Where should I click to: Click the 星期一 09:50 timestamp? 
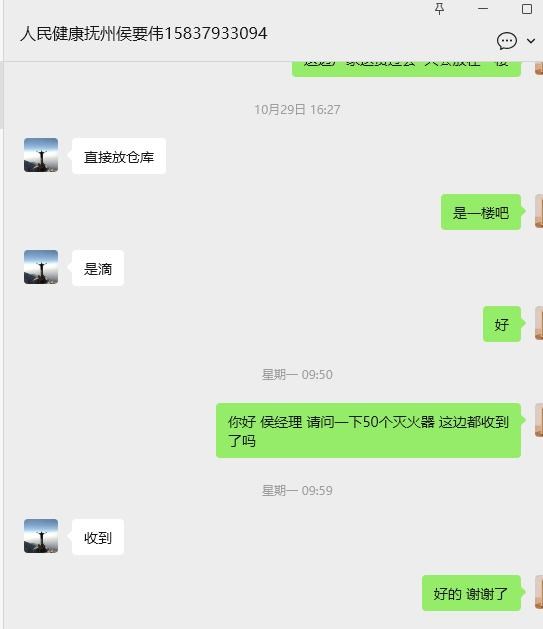click(297, 375)
